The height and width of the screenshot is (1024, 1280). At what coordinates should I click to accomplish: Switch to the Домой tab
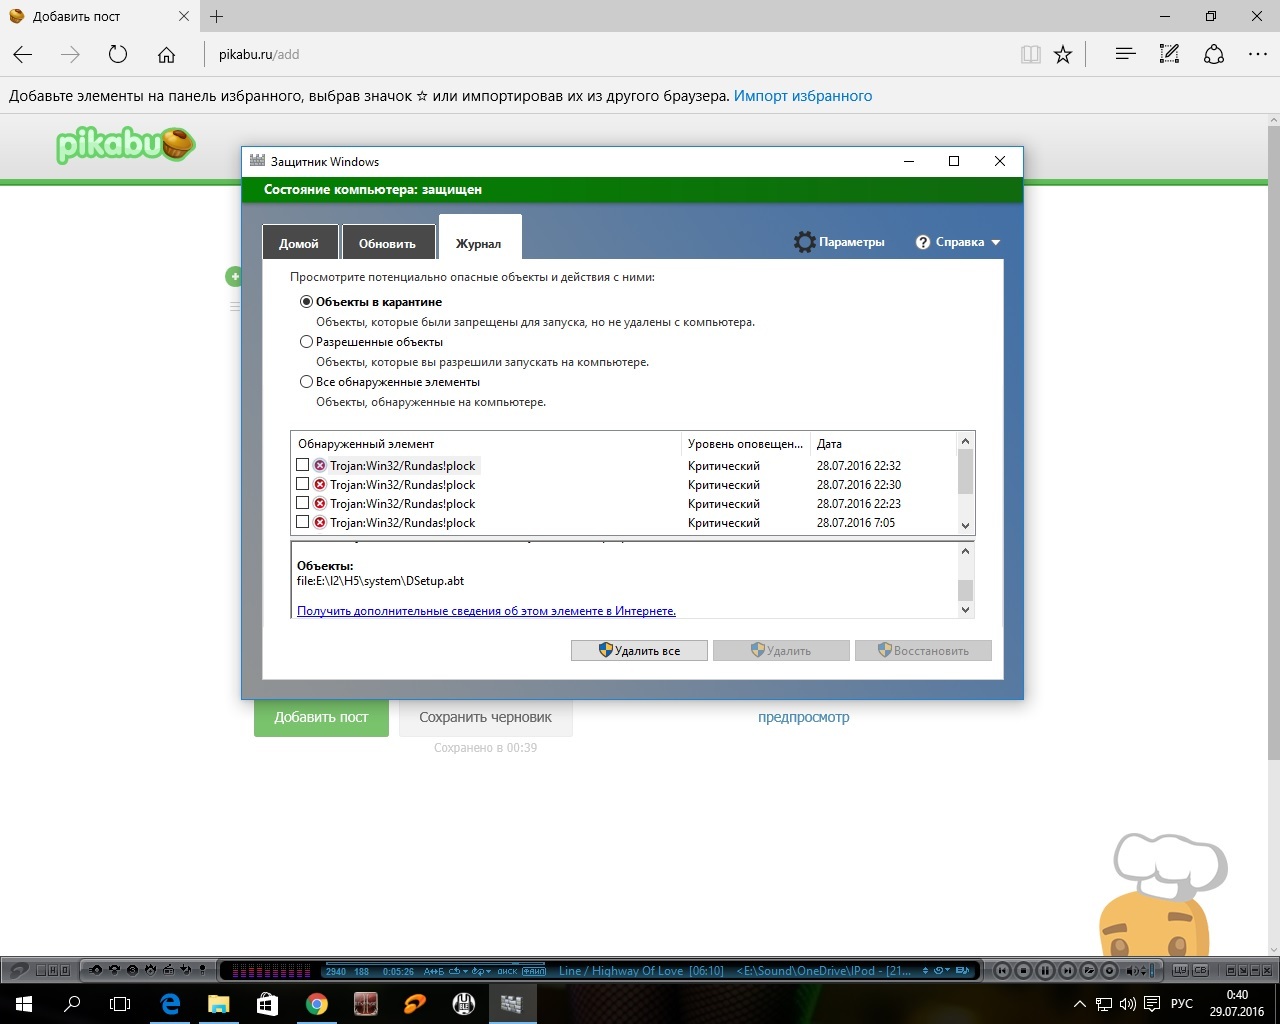[x=299, y=243]
